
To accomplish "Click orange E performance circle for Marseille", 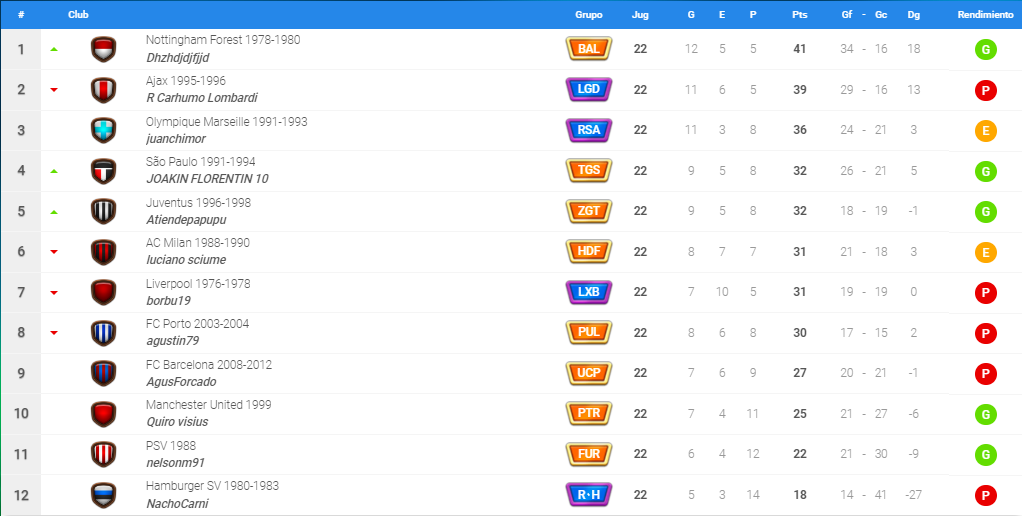I will (x=986, y=131).
